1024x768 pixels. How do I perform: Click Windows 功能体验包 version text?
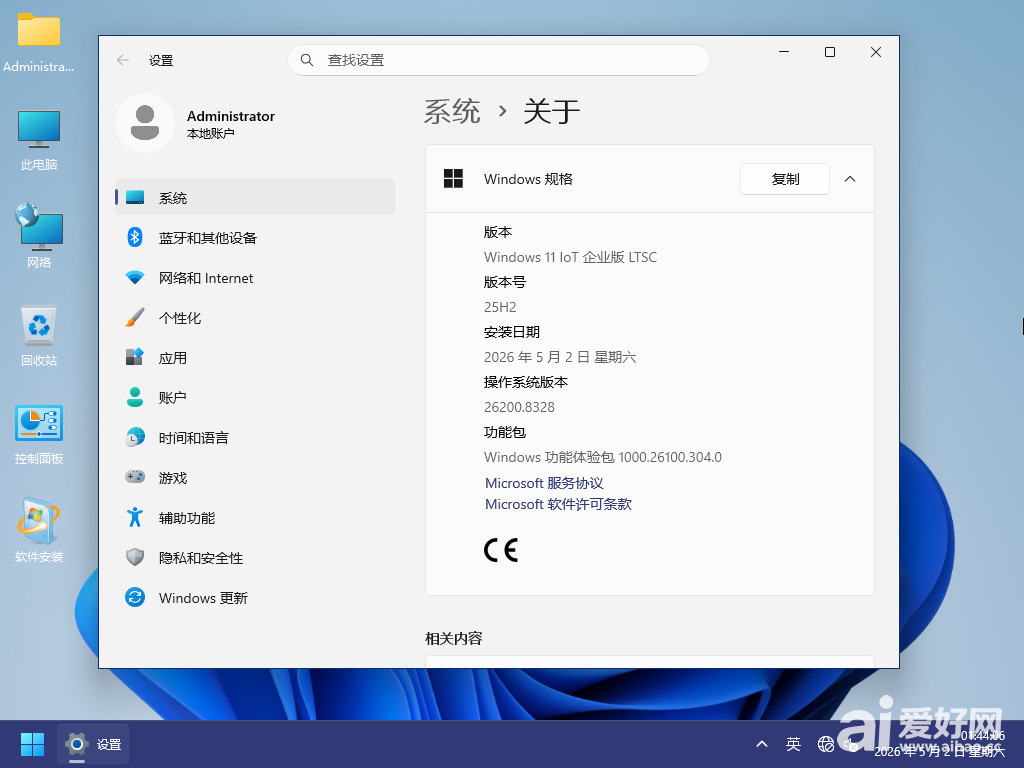pos(603,457)
